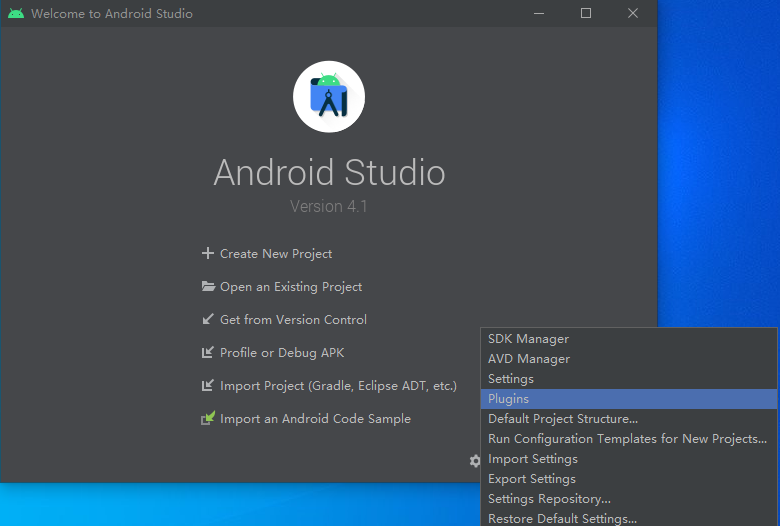Image resolution: width=780 pixels, height=526 pixels.
Task: Select the highlighted Plugins entry
Action: click(629, 399)
